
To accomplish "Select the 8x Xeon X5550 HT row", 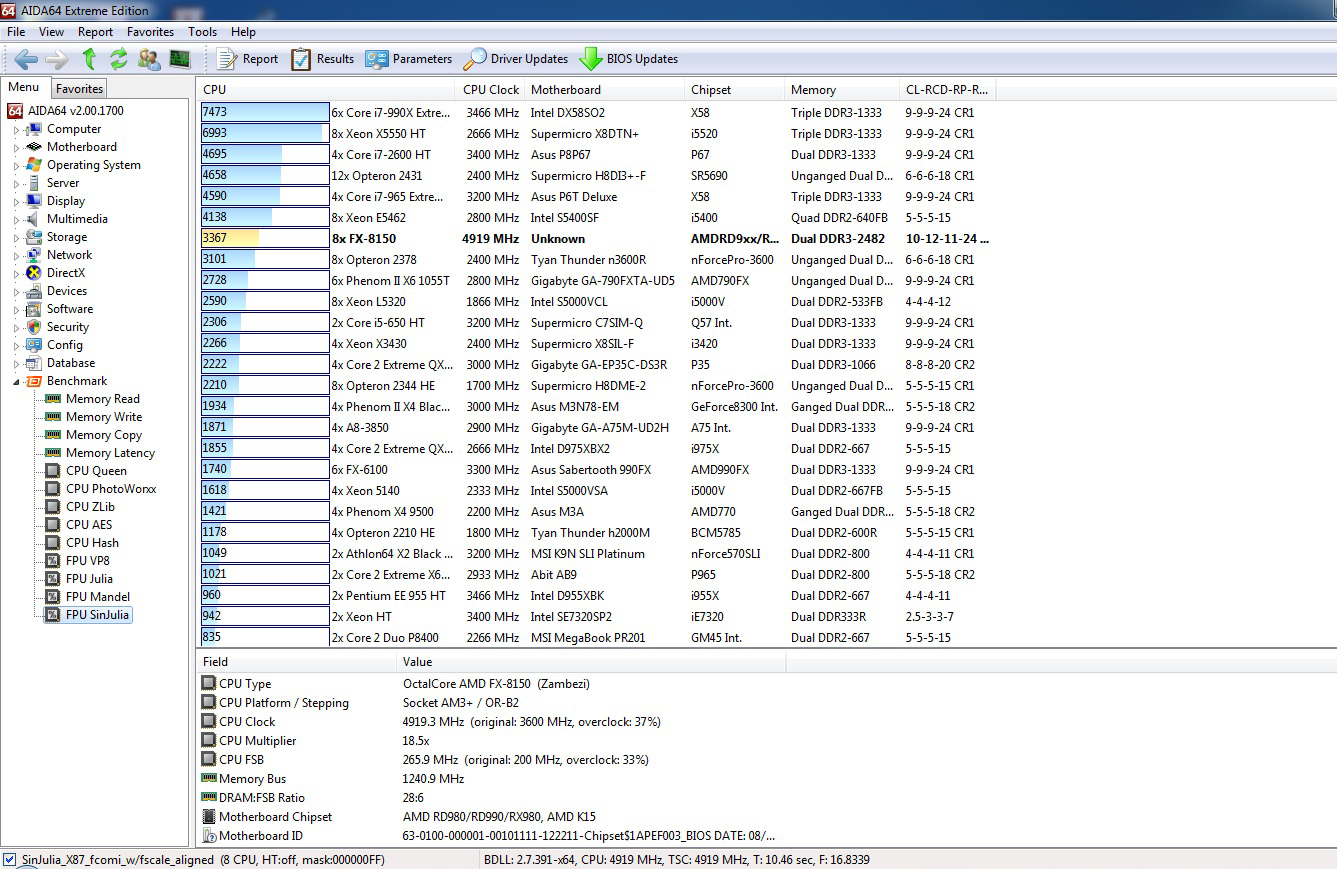I will 598,134.
